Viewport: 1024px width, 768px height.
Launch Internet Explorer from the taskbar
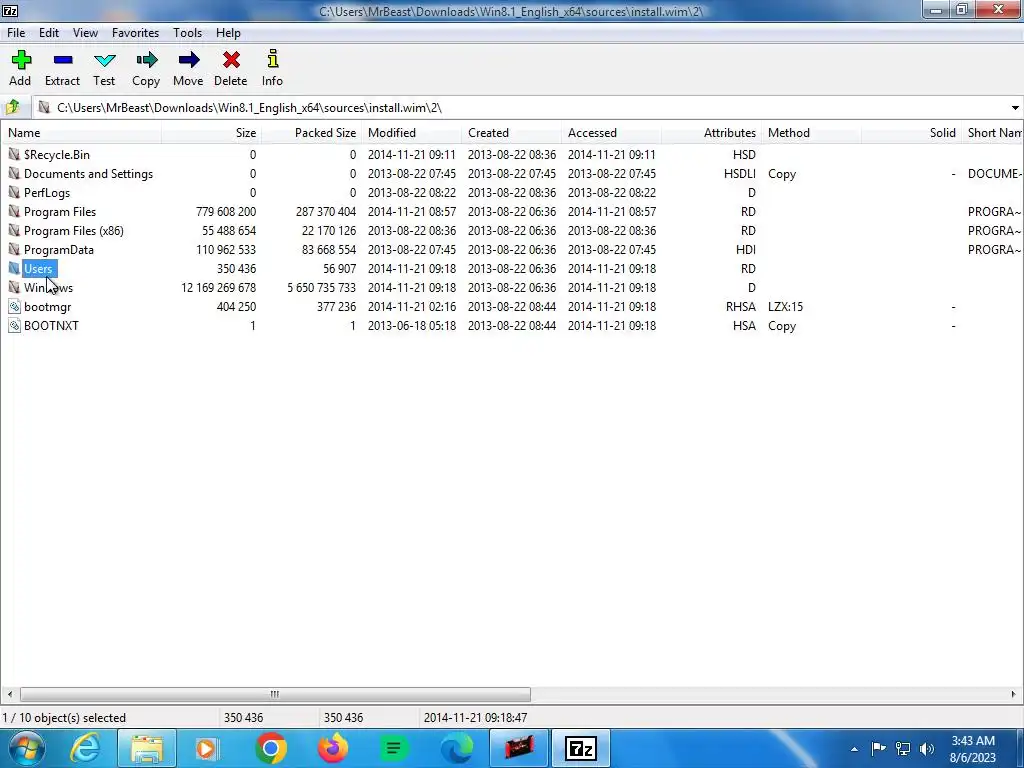point(85,748)
